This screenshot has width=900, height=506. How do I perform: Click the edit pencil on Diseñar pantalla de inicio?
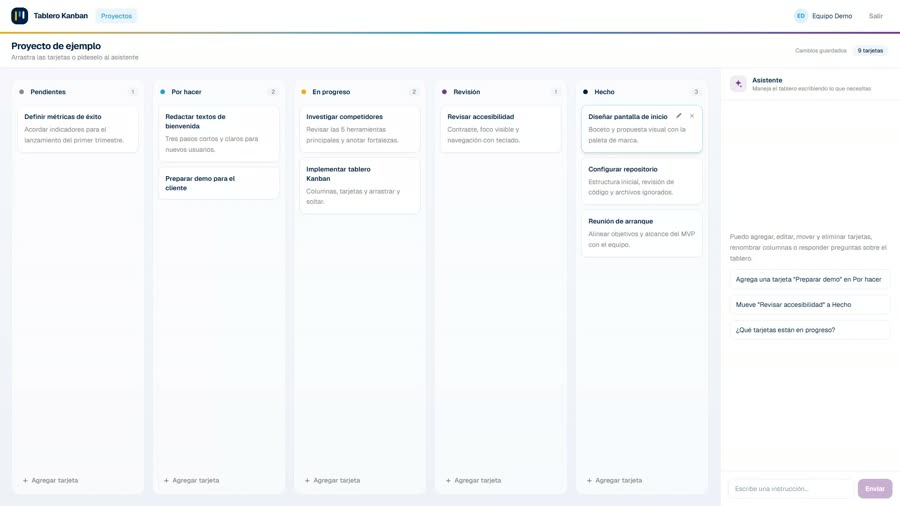(x=678, y=116)
